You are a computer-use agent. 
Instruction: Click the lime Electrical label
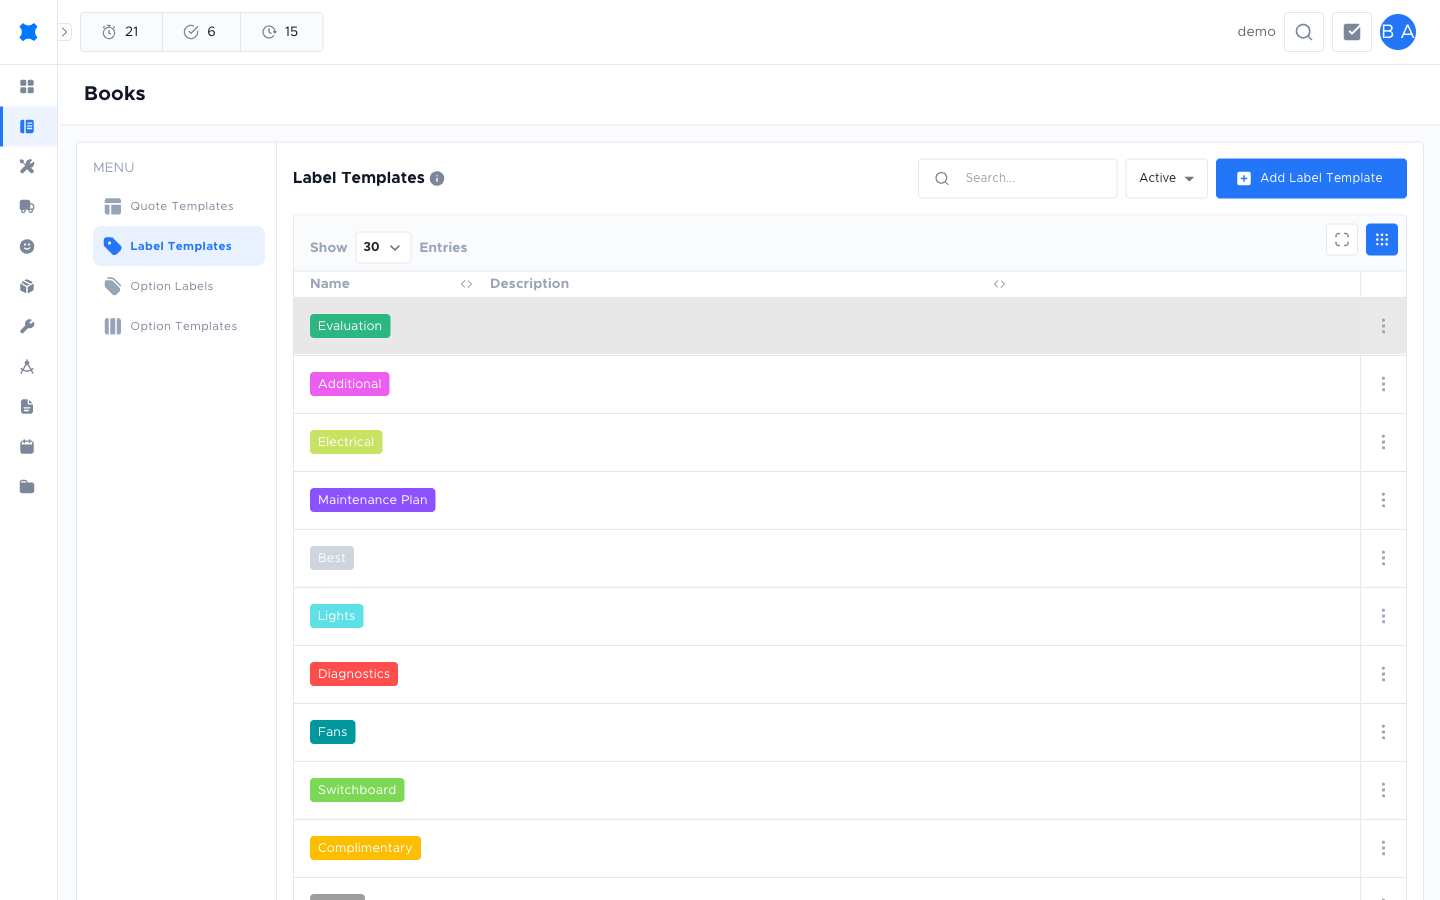point(346,442)
